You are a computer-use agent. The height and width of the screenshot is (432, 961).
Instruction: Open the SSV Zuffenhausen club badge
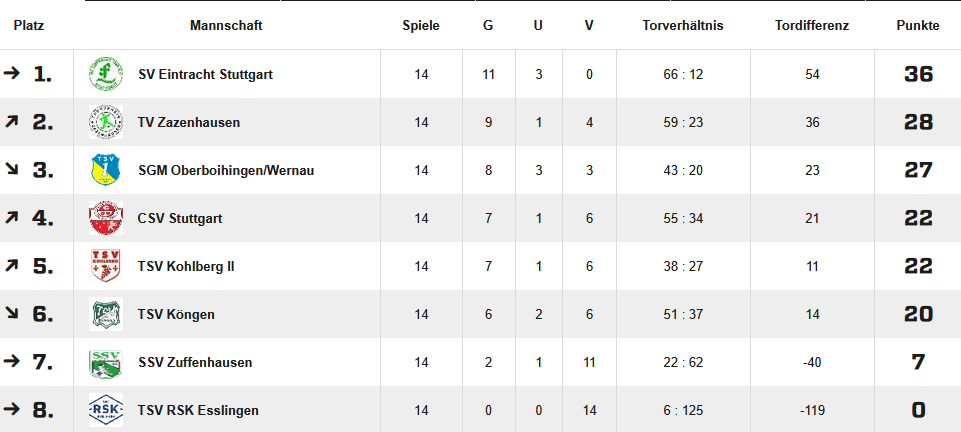coord(105,362)
